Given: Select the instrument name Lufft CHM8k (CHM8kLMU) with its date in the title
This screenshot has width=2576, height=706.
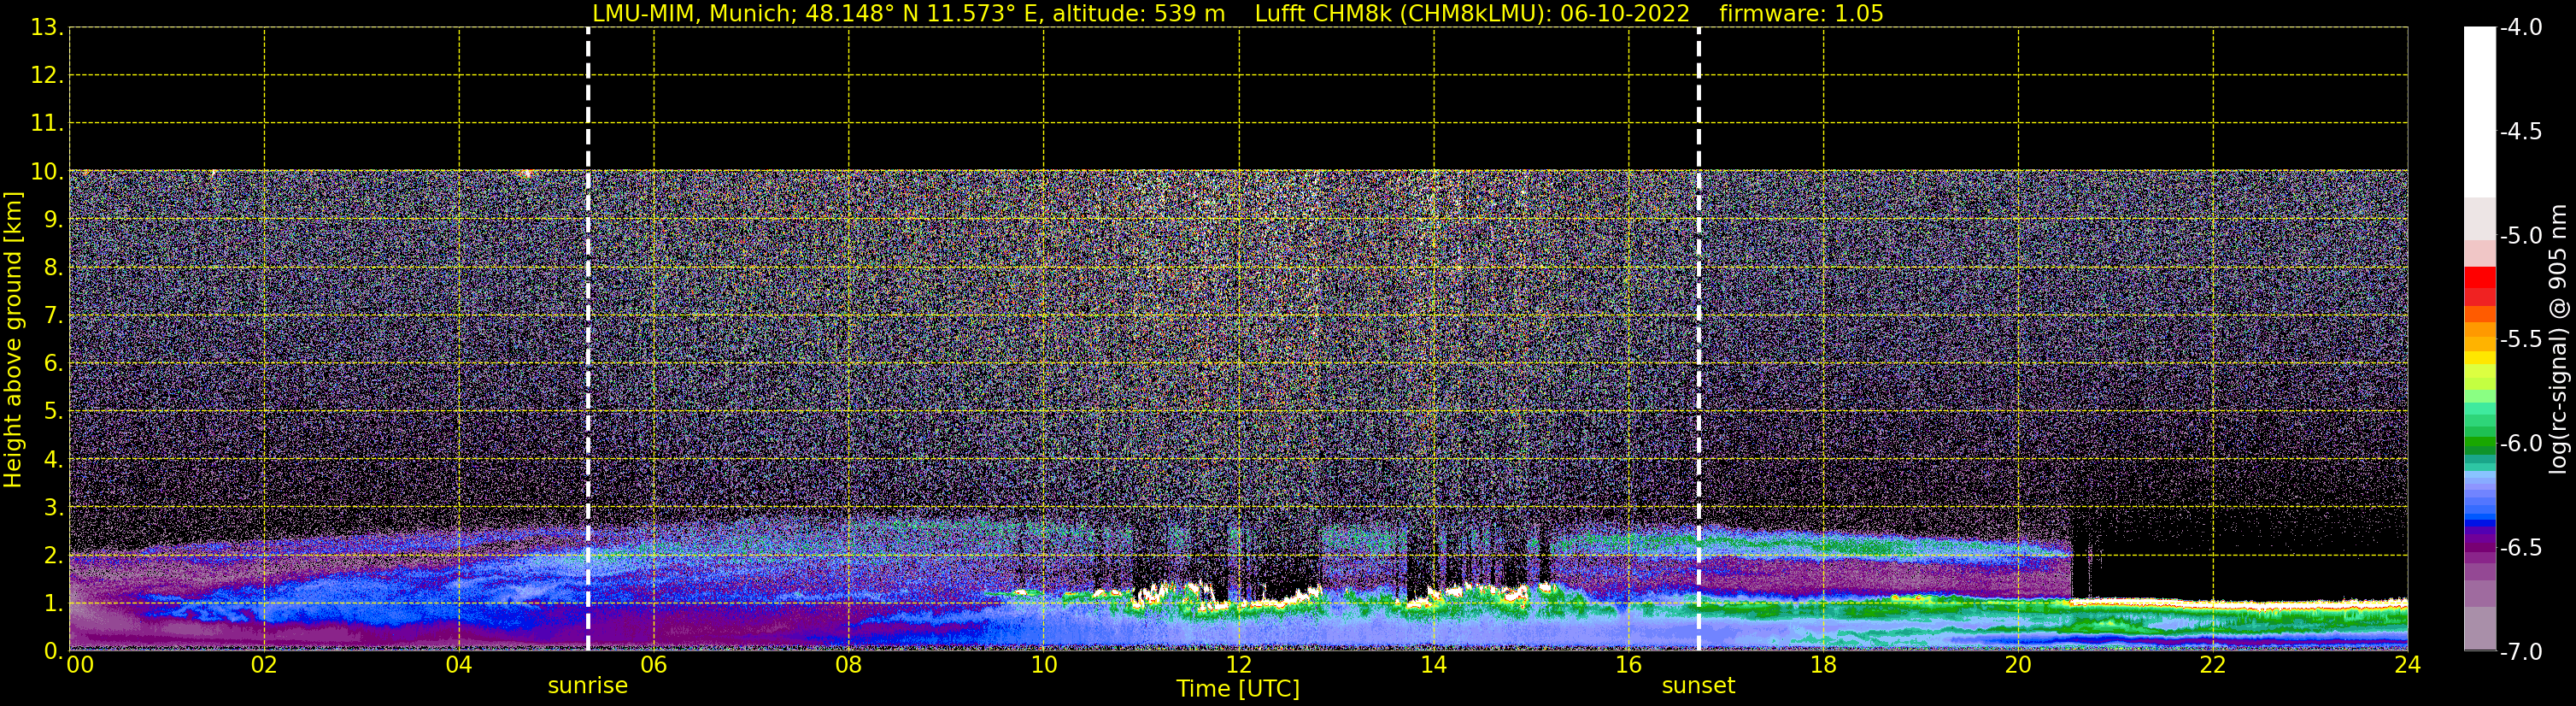Looking at the screenshot, I should coord(1472,14).
